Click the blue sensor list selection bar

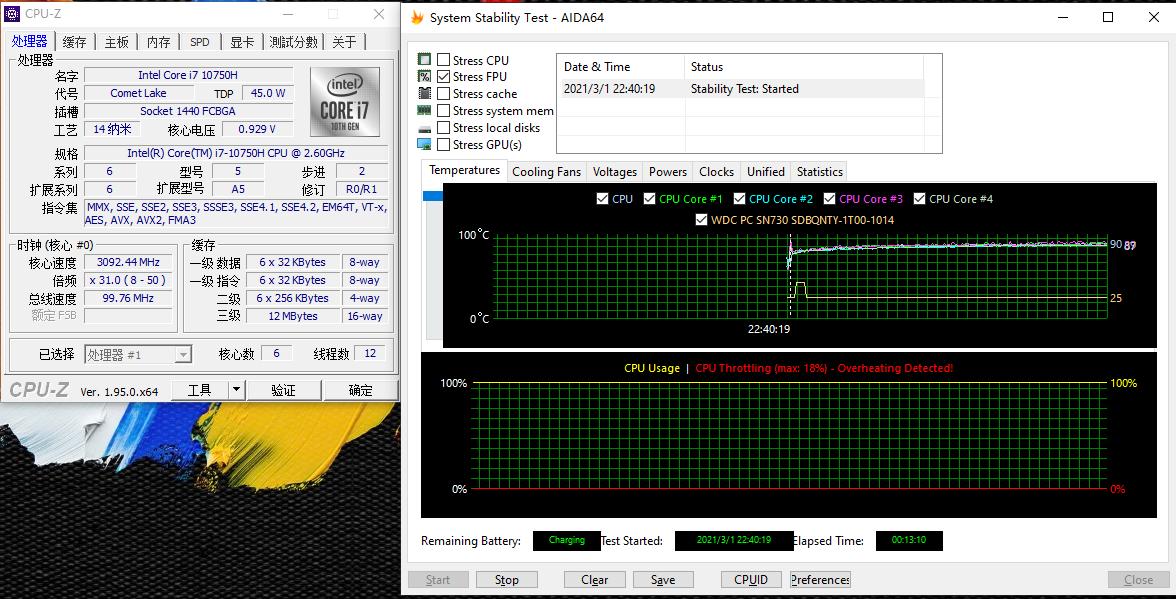click(433, 196)
